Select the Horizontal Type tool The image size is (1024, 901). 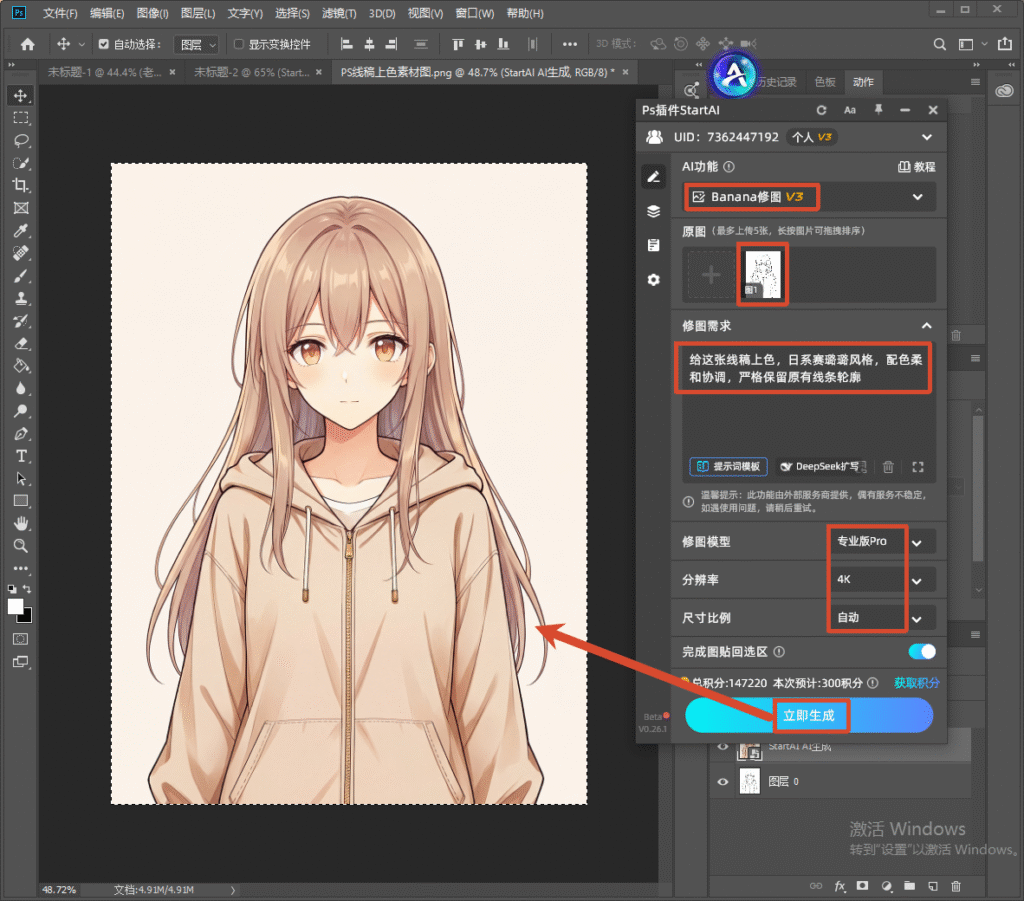pos(21,456)
